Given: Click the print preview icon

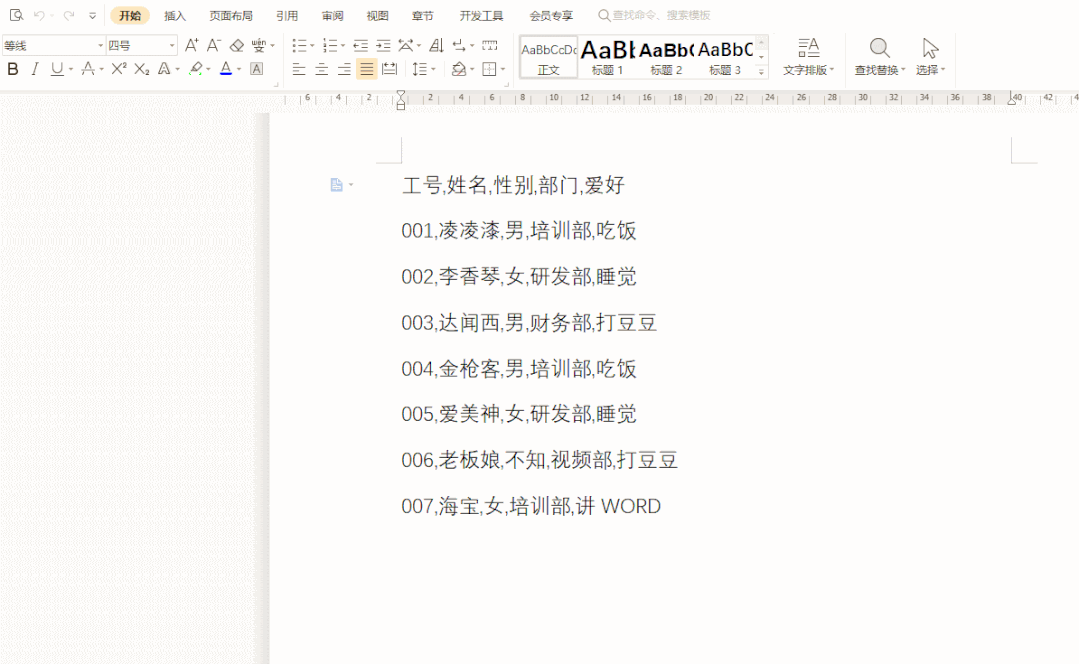Looking at the screenshot, I should (16, 15).
